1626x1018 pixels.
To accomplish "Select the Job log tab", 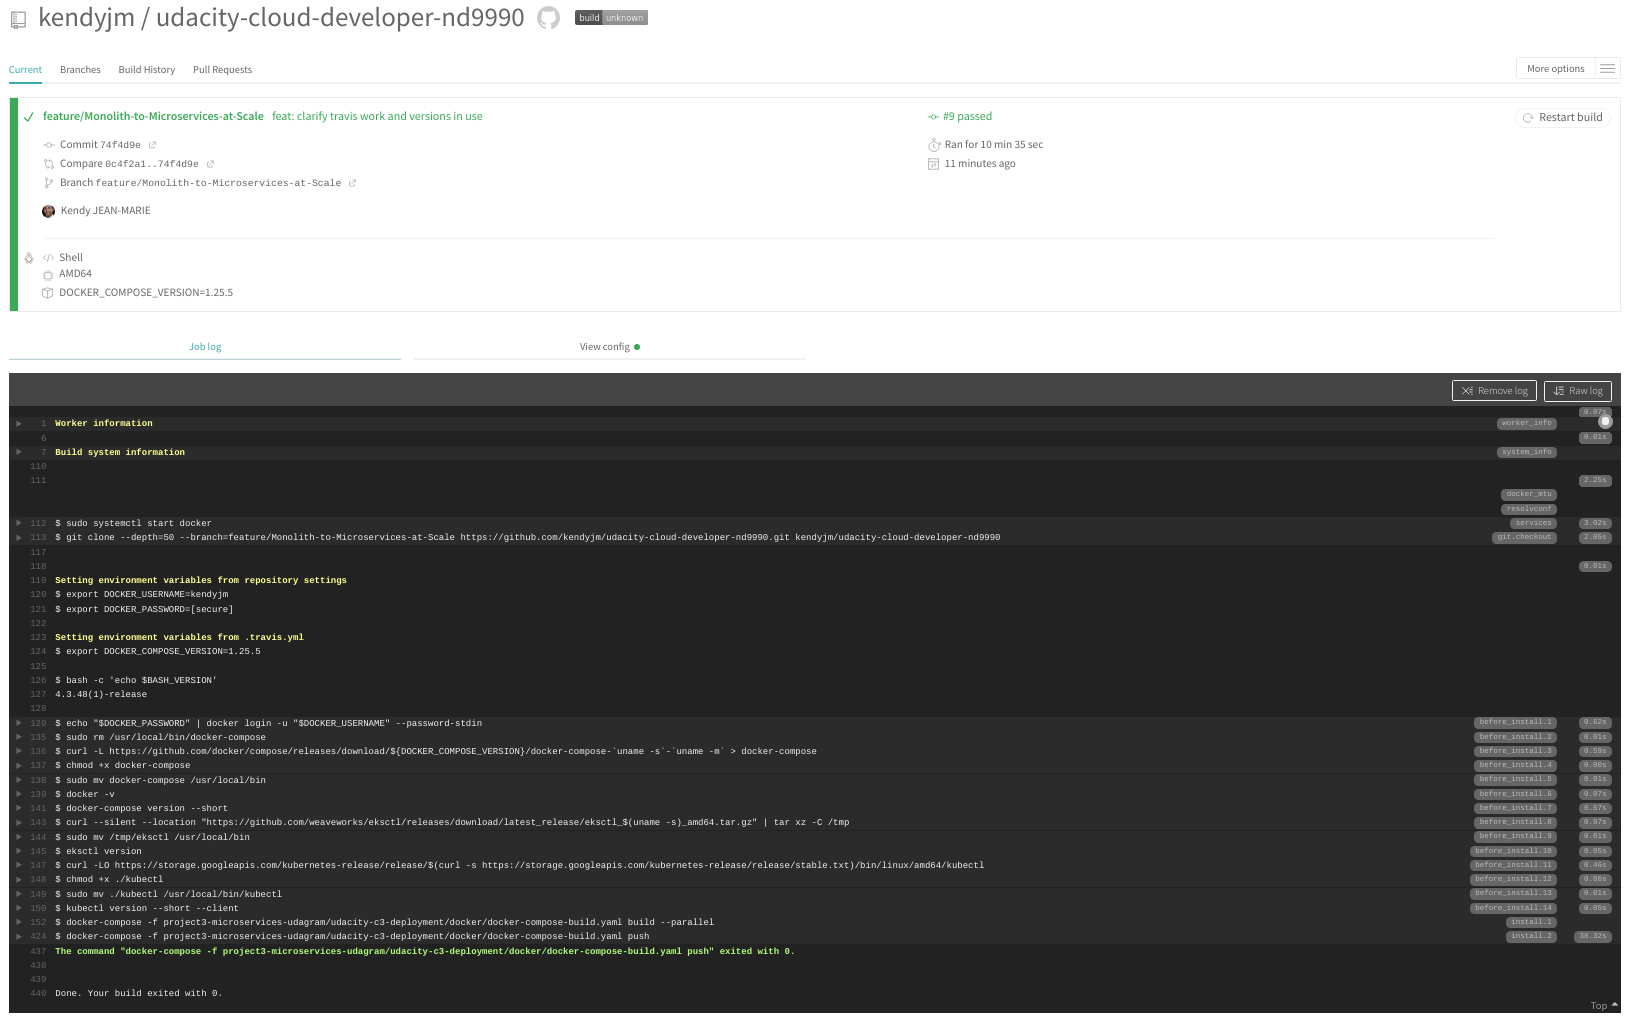I will [x=205, y=347].
